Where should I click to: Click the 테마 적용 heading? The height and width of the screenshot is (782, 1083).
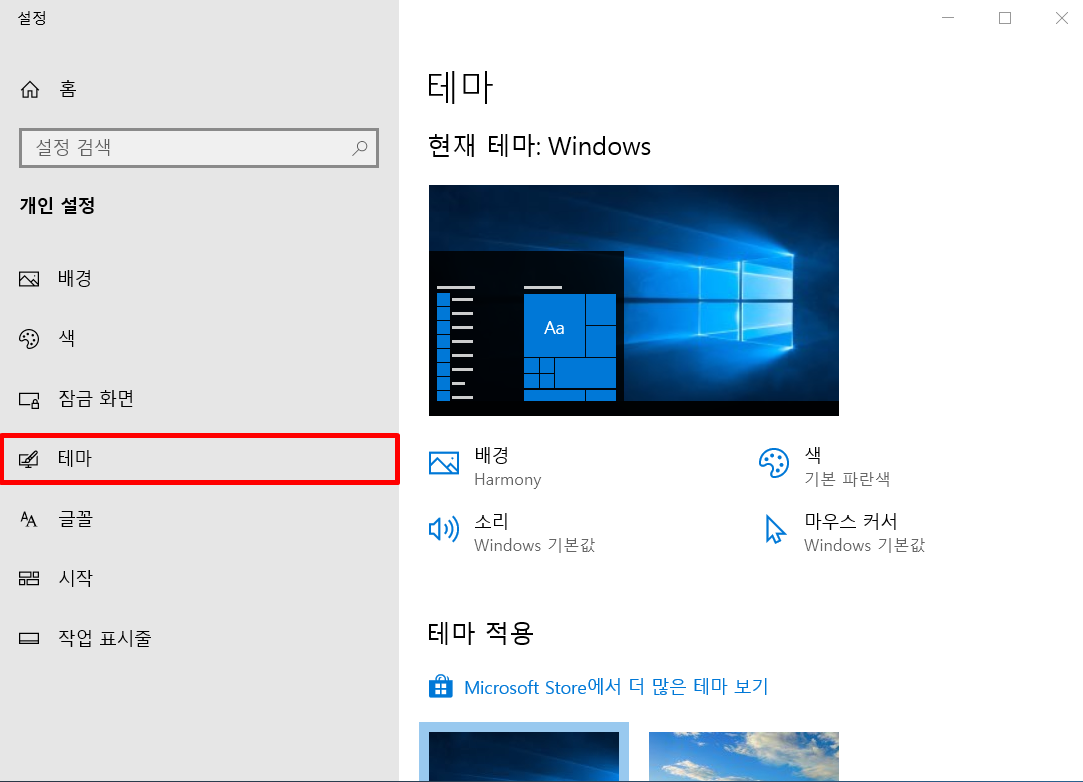481,633
